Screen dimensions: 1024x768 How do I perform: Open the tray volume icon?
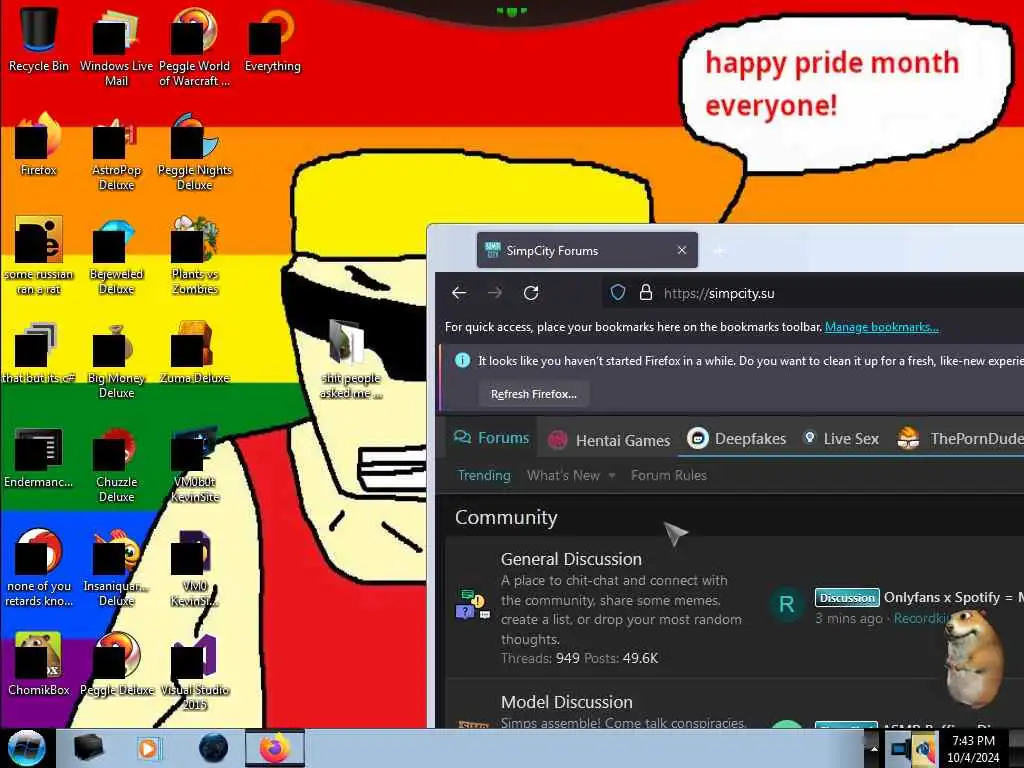coord(924,750)
